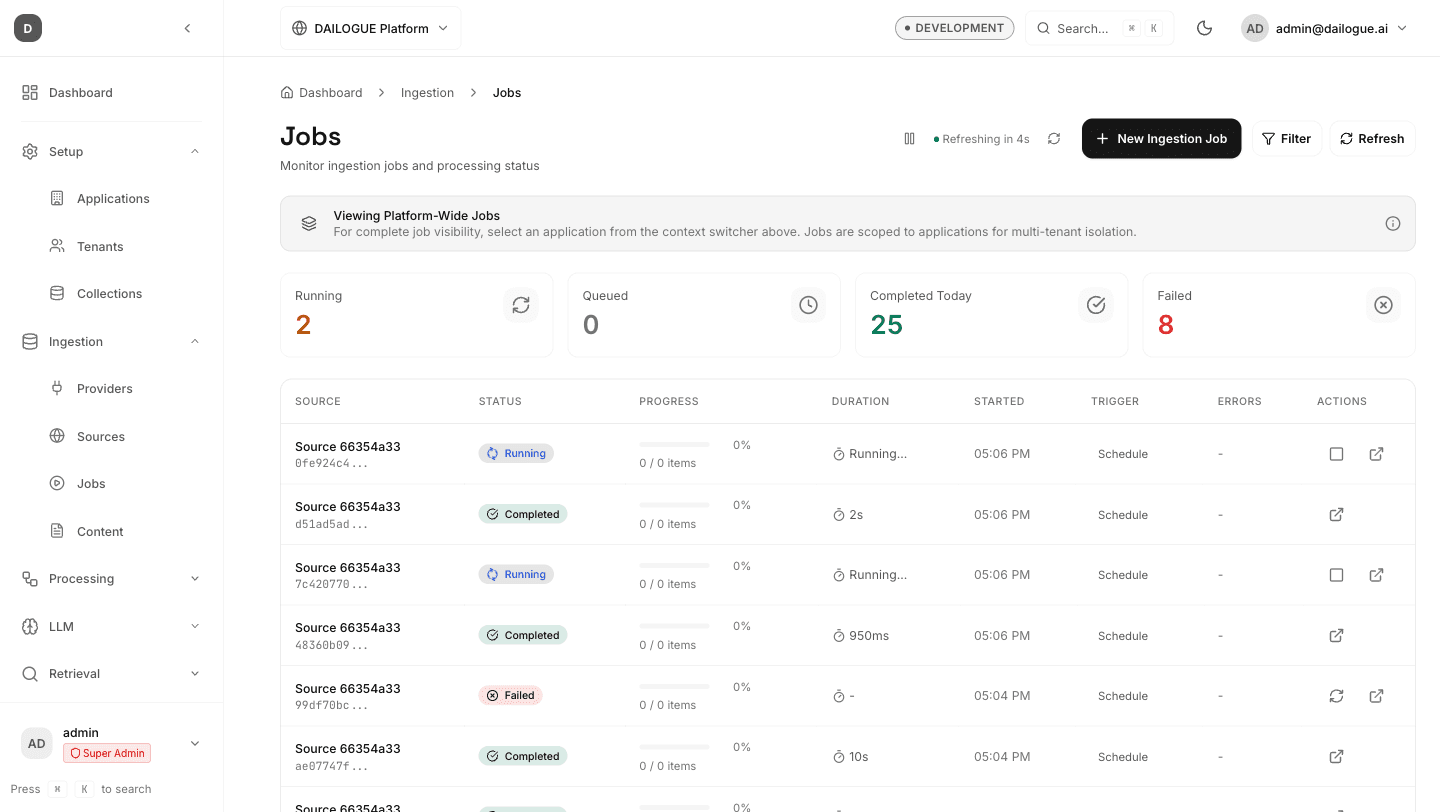Click the home icon in the breadcrumb trail
The image size is (1440, 812).
[x=286, y=91]
